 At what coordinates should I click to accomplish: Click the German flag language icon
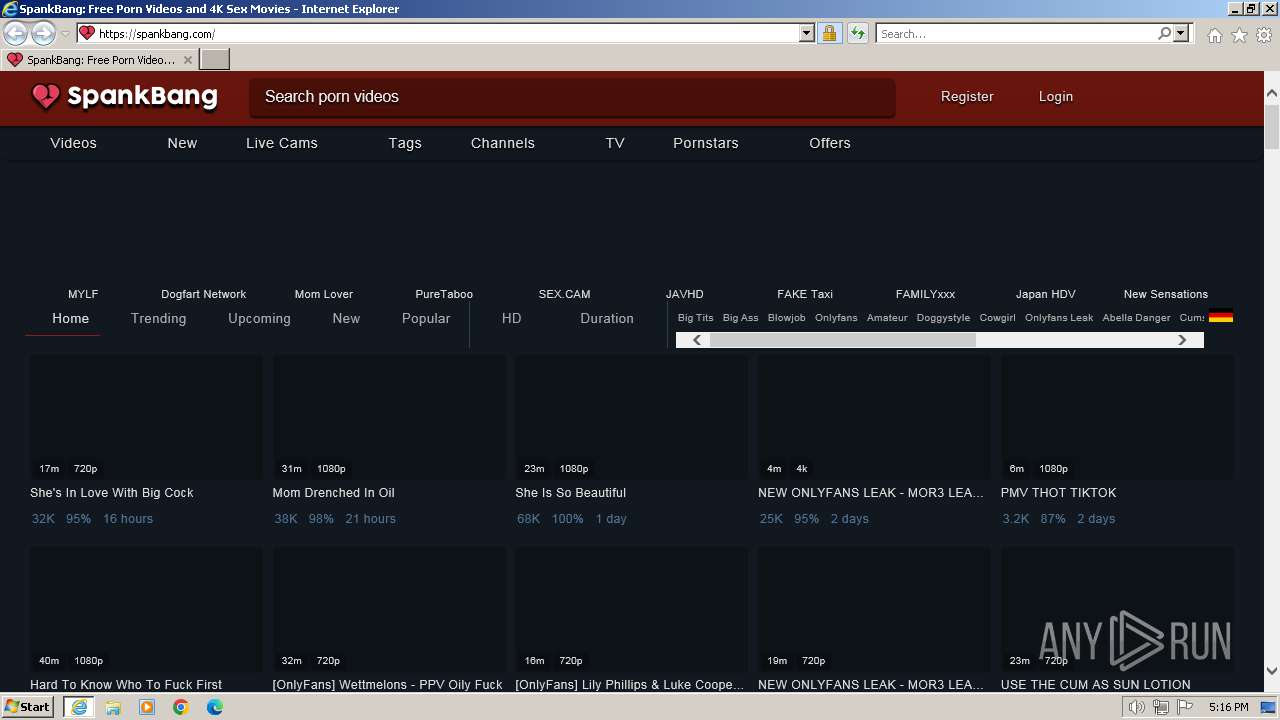(x=1220, y=317)
